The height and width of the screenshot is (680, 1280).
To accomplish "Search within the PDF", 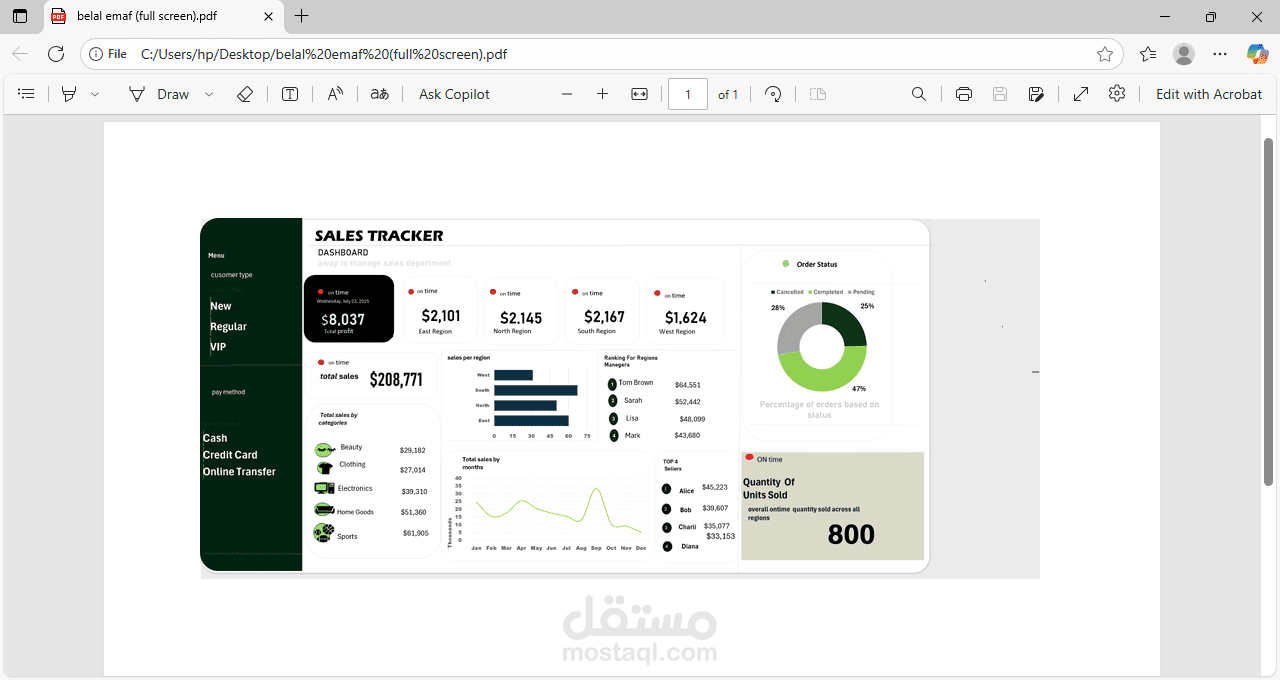I will [x=919, y=94].
